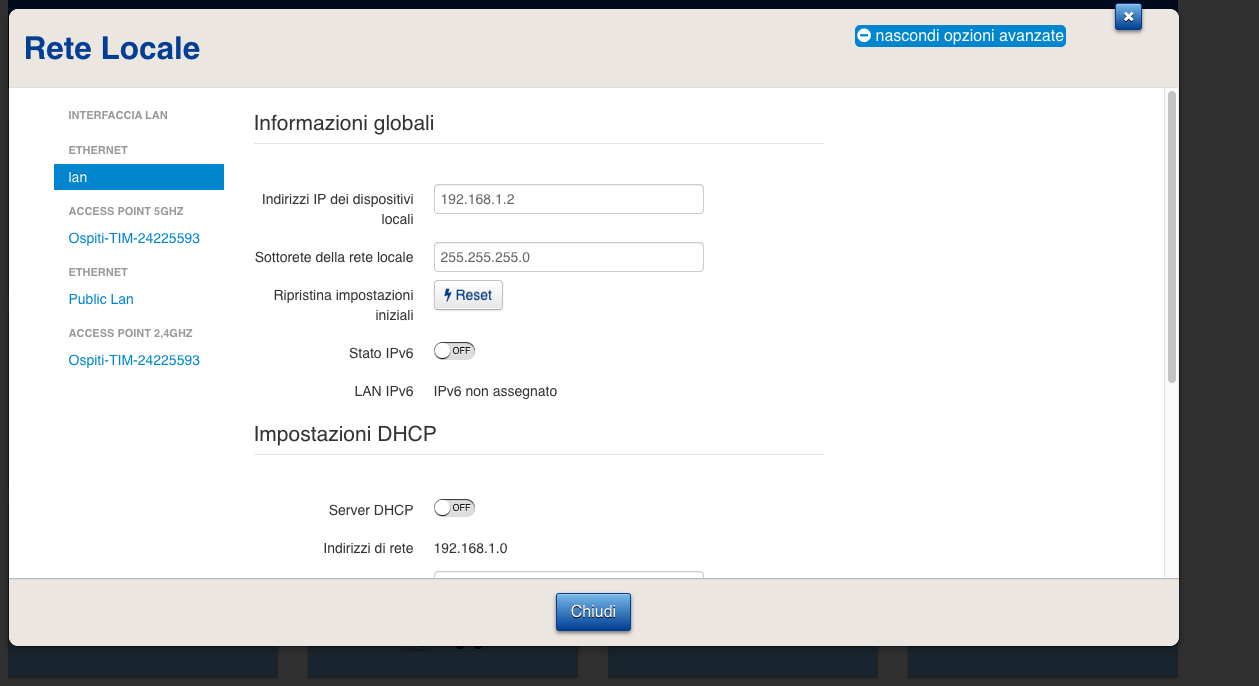Click the partially visible field below Indirizzi di rete
This screenshot has height=686, width=1259.
(x=568, y=575)
